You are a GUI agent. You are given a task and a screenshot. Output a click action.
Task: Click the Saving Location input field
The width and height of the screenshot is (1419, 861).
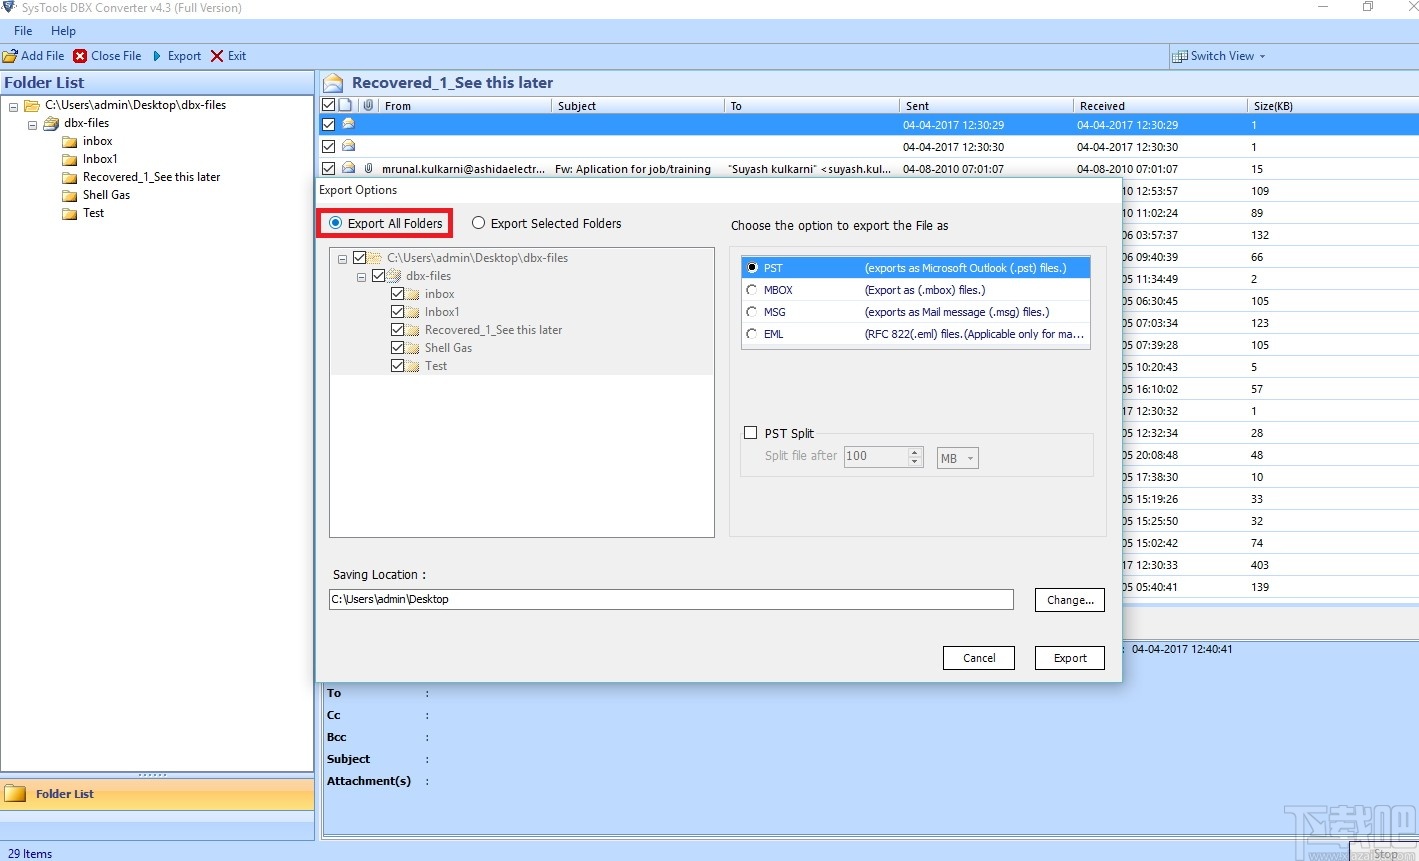pos(670,599)
